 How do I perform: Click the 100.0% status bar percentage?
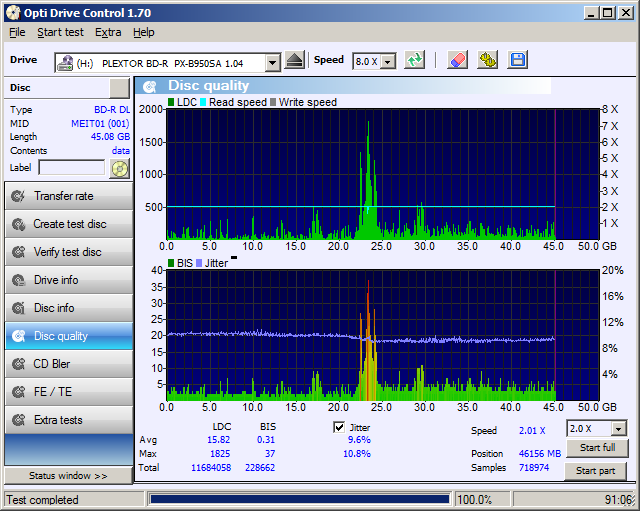tap(474, 500)
